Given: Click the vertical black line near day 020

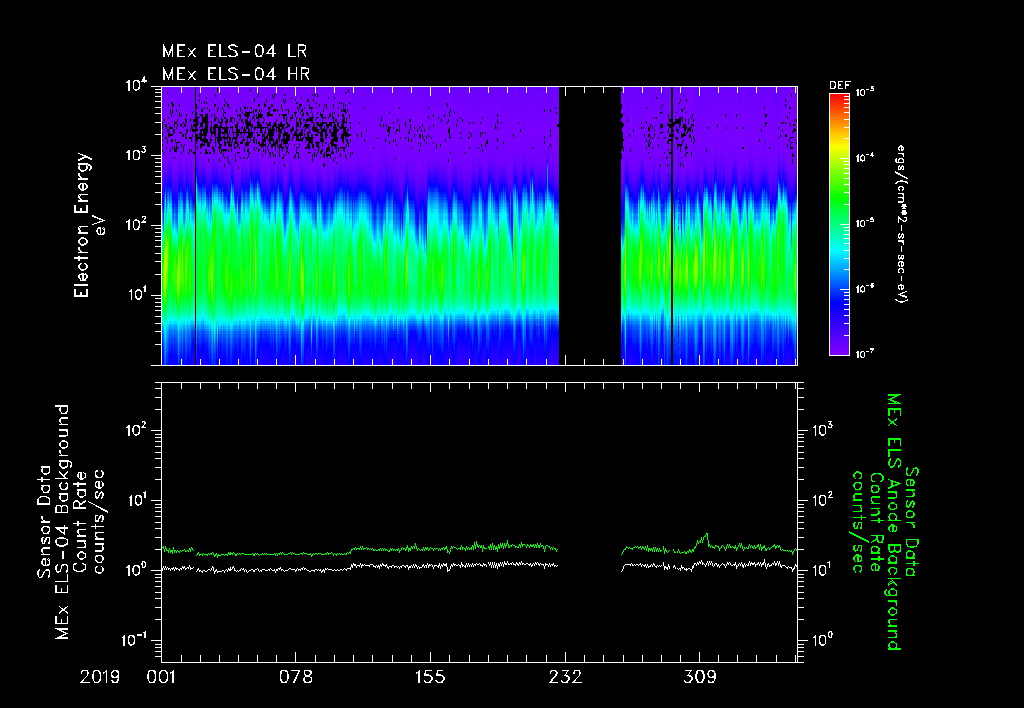Looking at the screenshot, I should [196, 225].
